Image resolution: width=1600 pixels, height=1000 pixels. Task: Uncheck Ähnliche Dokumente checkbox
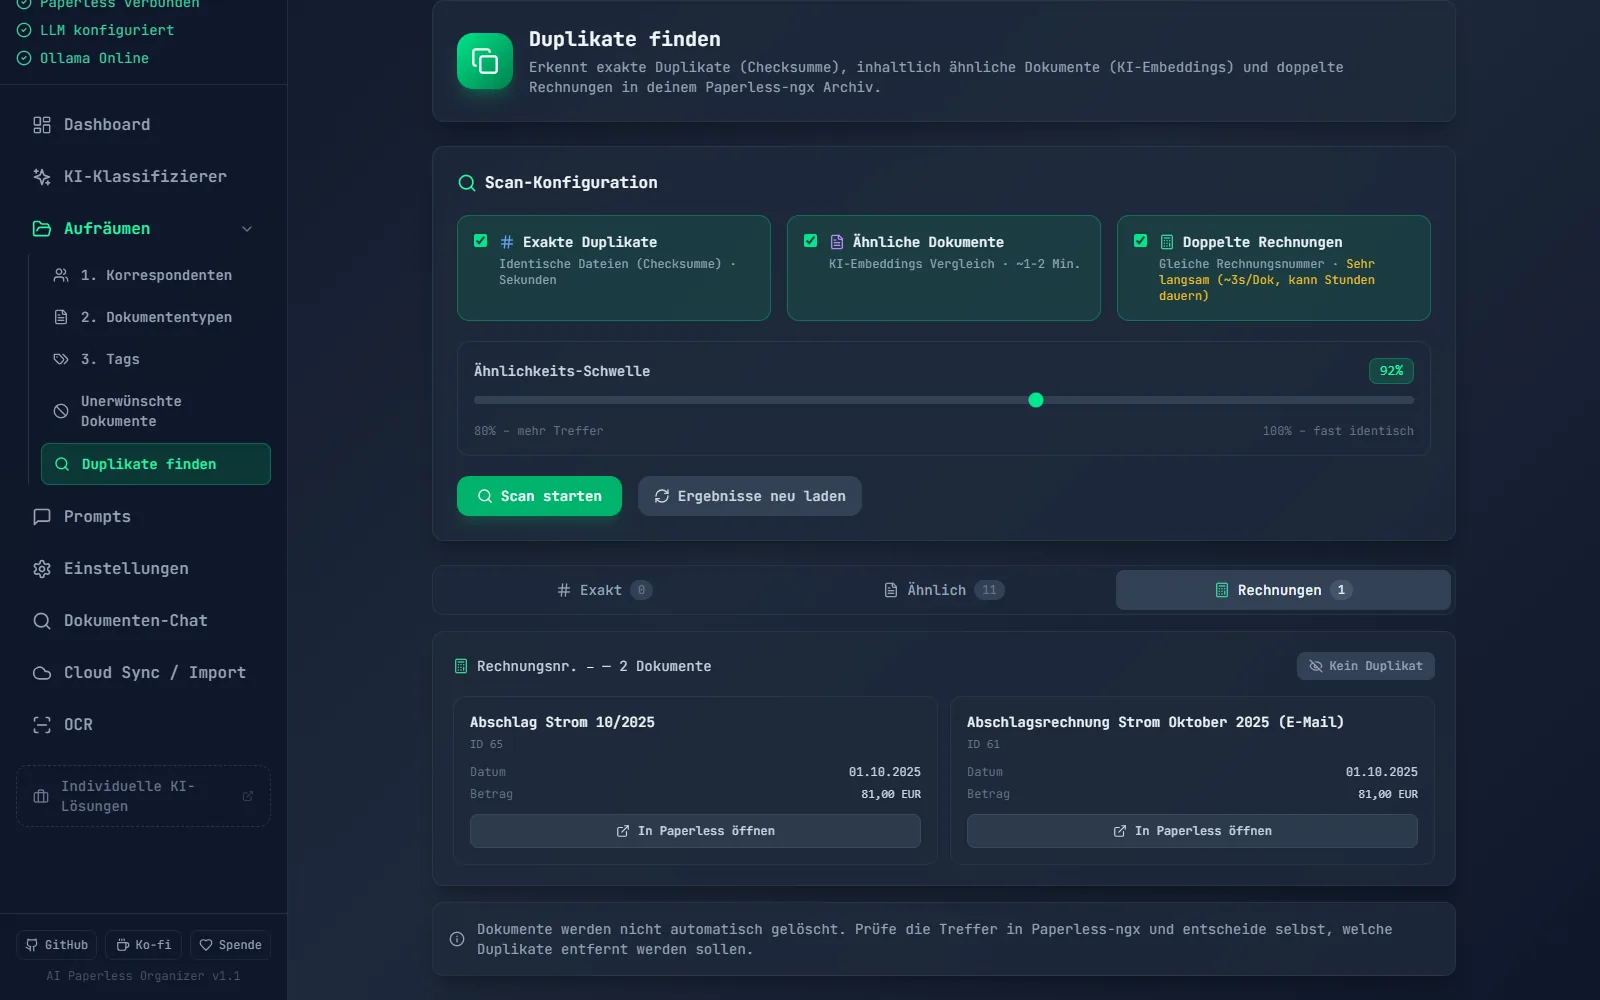coord(811,241)
